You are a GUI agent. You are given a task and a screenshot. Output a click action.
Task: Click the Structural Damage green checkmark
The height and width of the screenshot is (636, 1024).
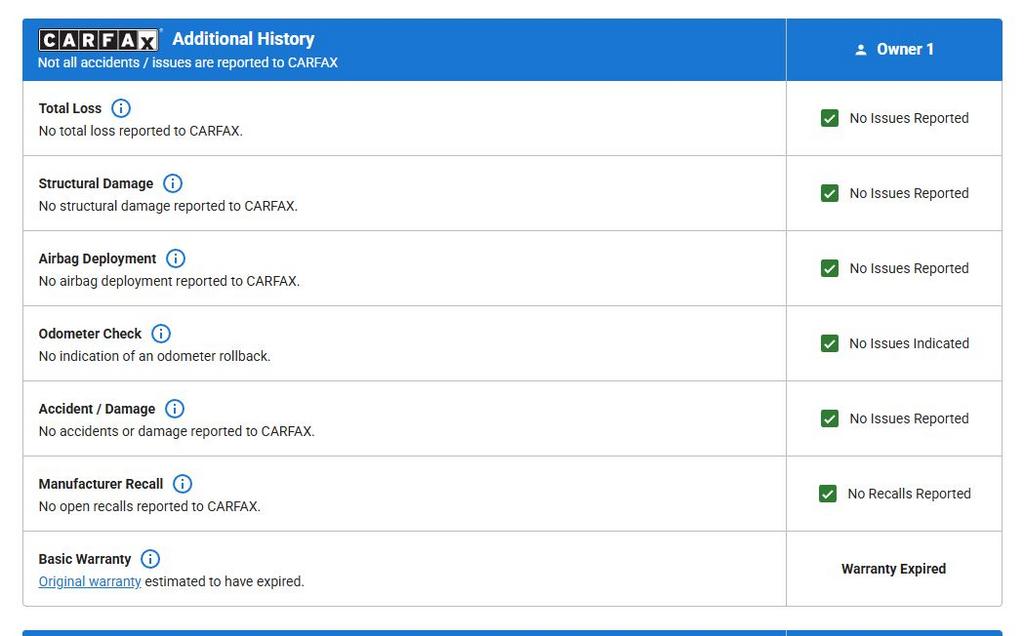pyautogui.click(x=829, y=193)
